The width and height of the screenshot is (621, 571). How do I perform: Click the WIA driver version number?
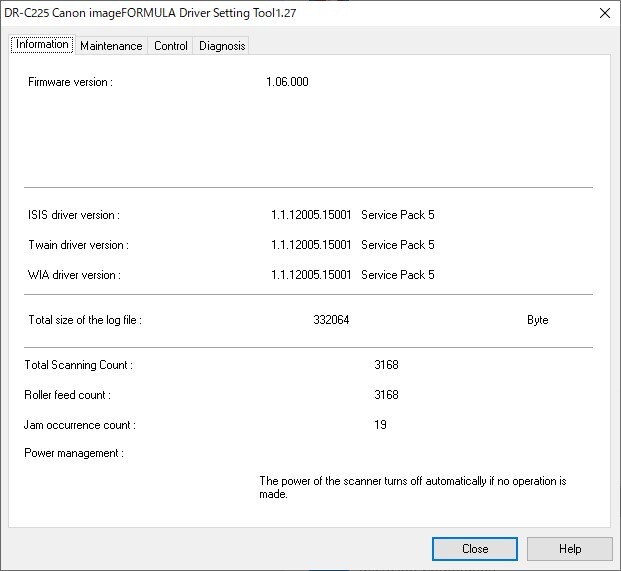point(311,275)
